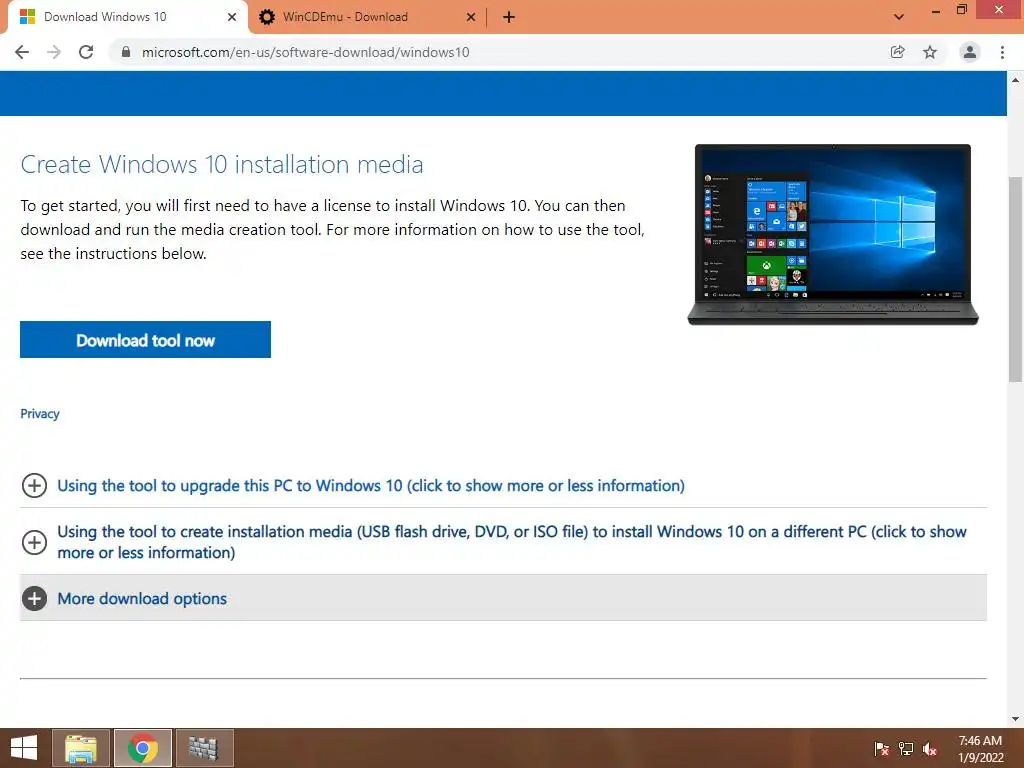
Task: Close the WinCDEmu - Download tab
Action: point(471,17)
